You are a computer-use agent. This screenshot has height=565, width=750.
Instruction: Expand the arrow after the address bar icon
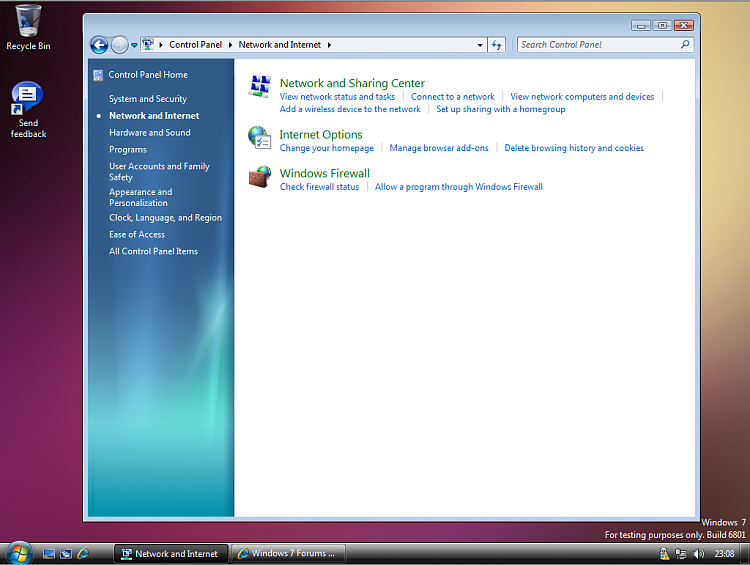point(161,45)
